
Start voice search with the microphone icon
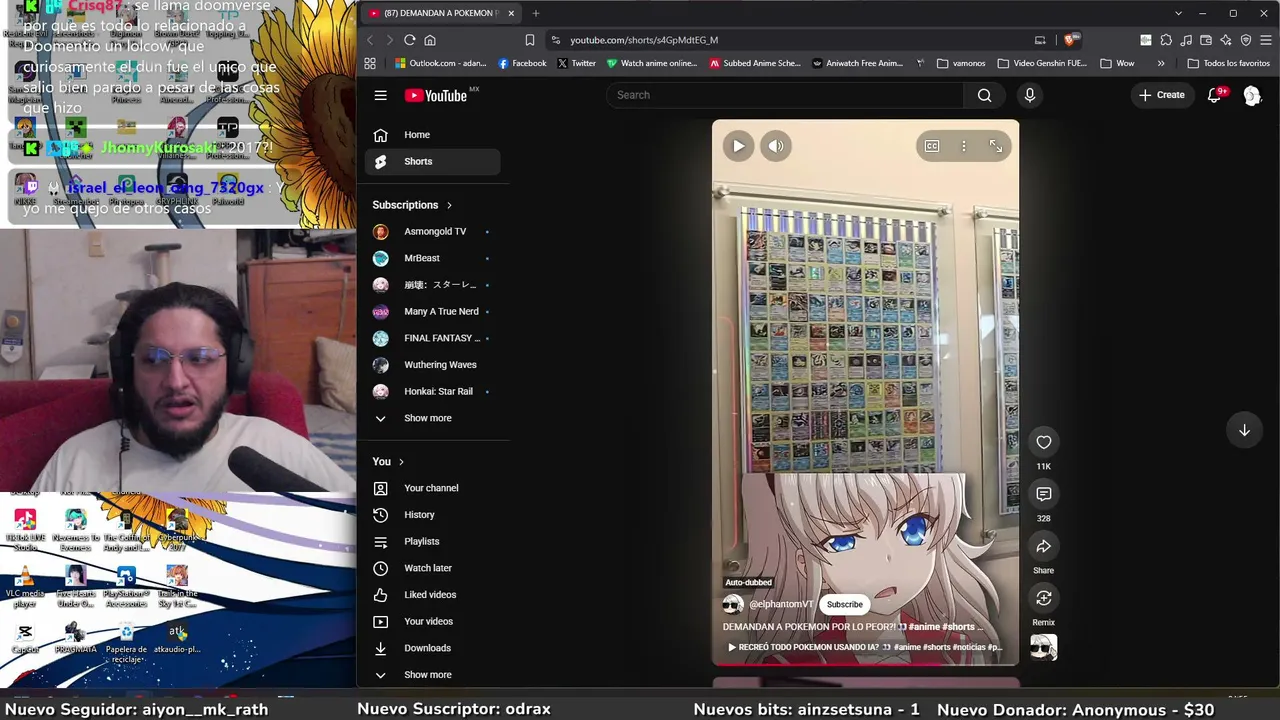pos(1029,95)
